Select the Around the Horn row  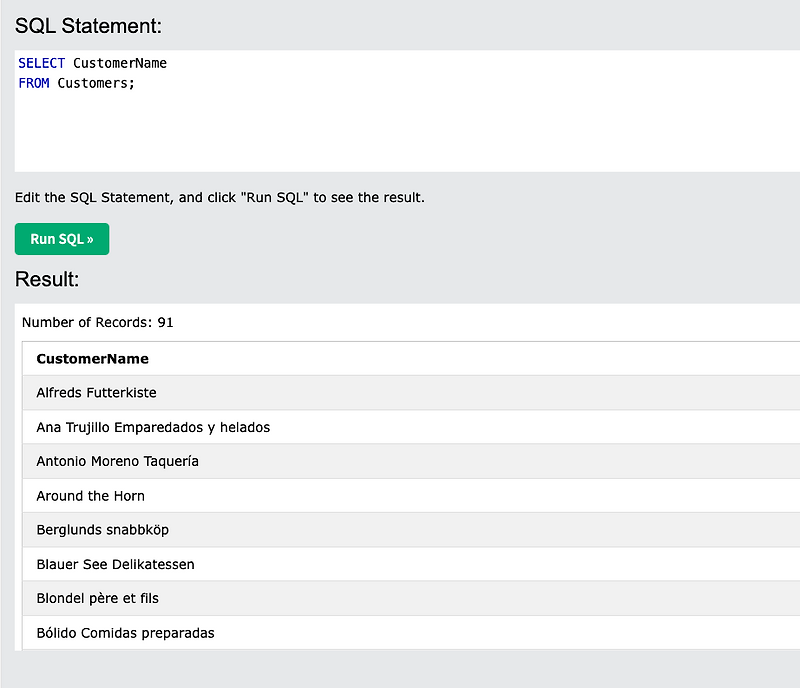coord(90,496)
